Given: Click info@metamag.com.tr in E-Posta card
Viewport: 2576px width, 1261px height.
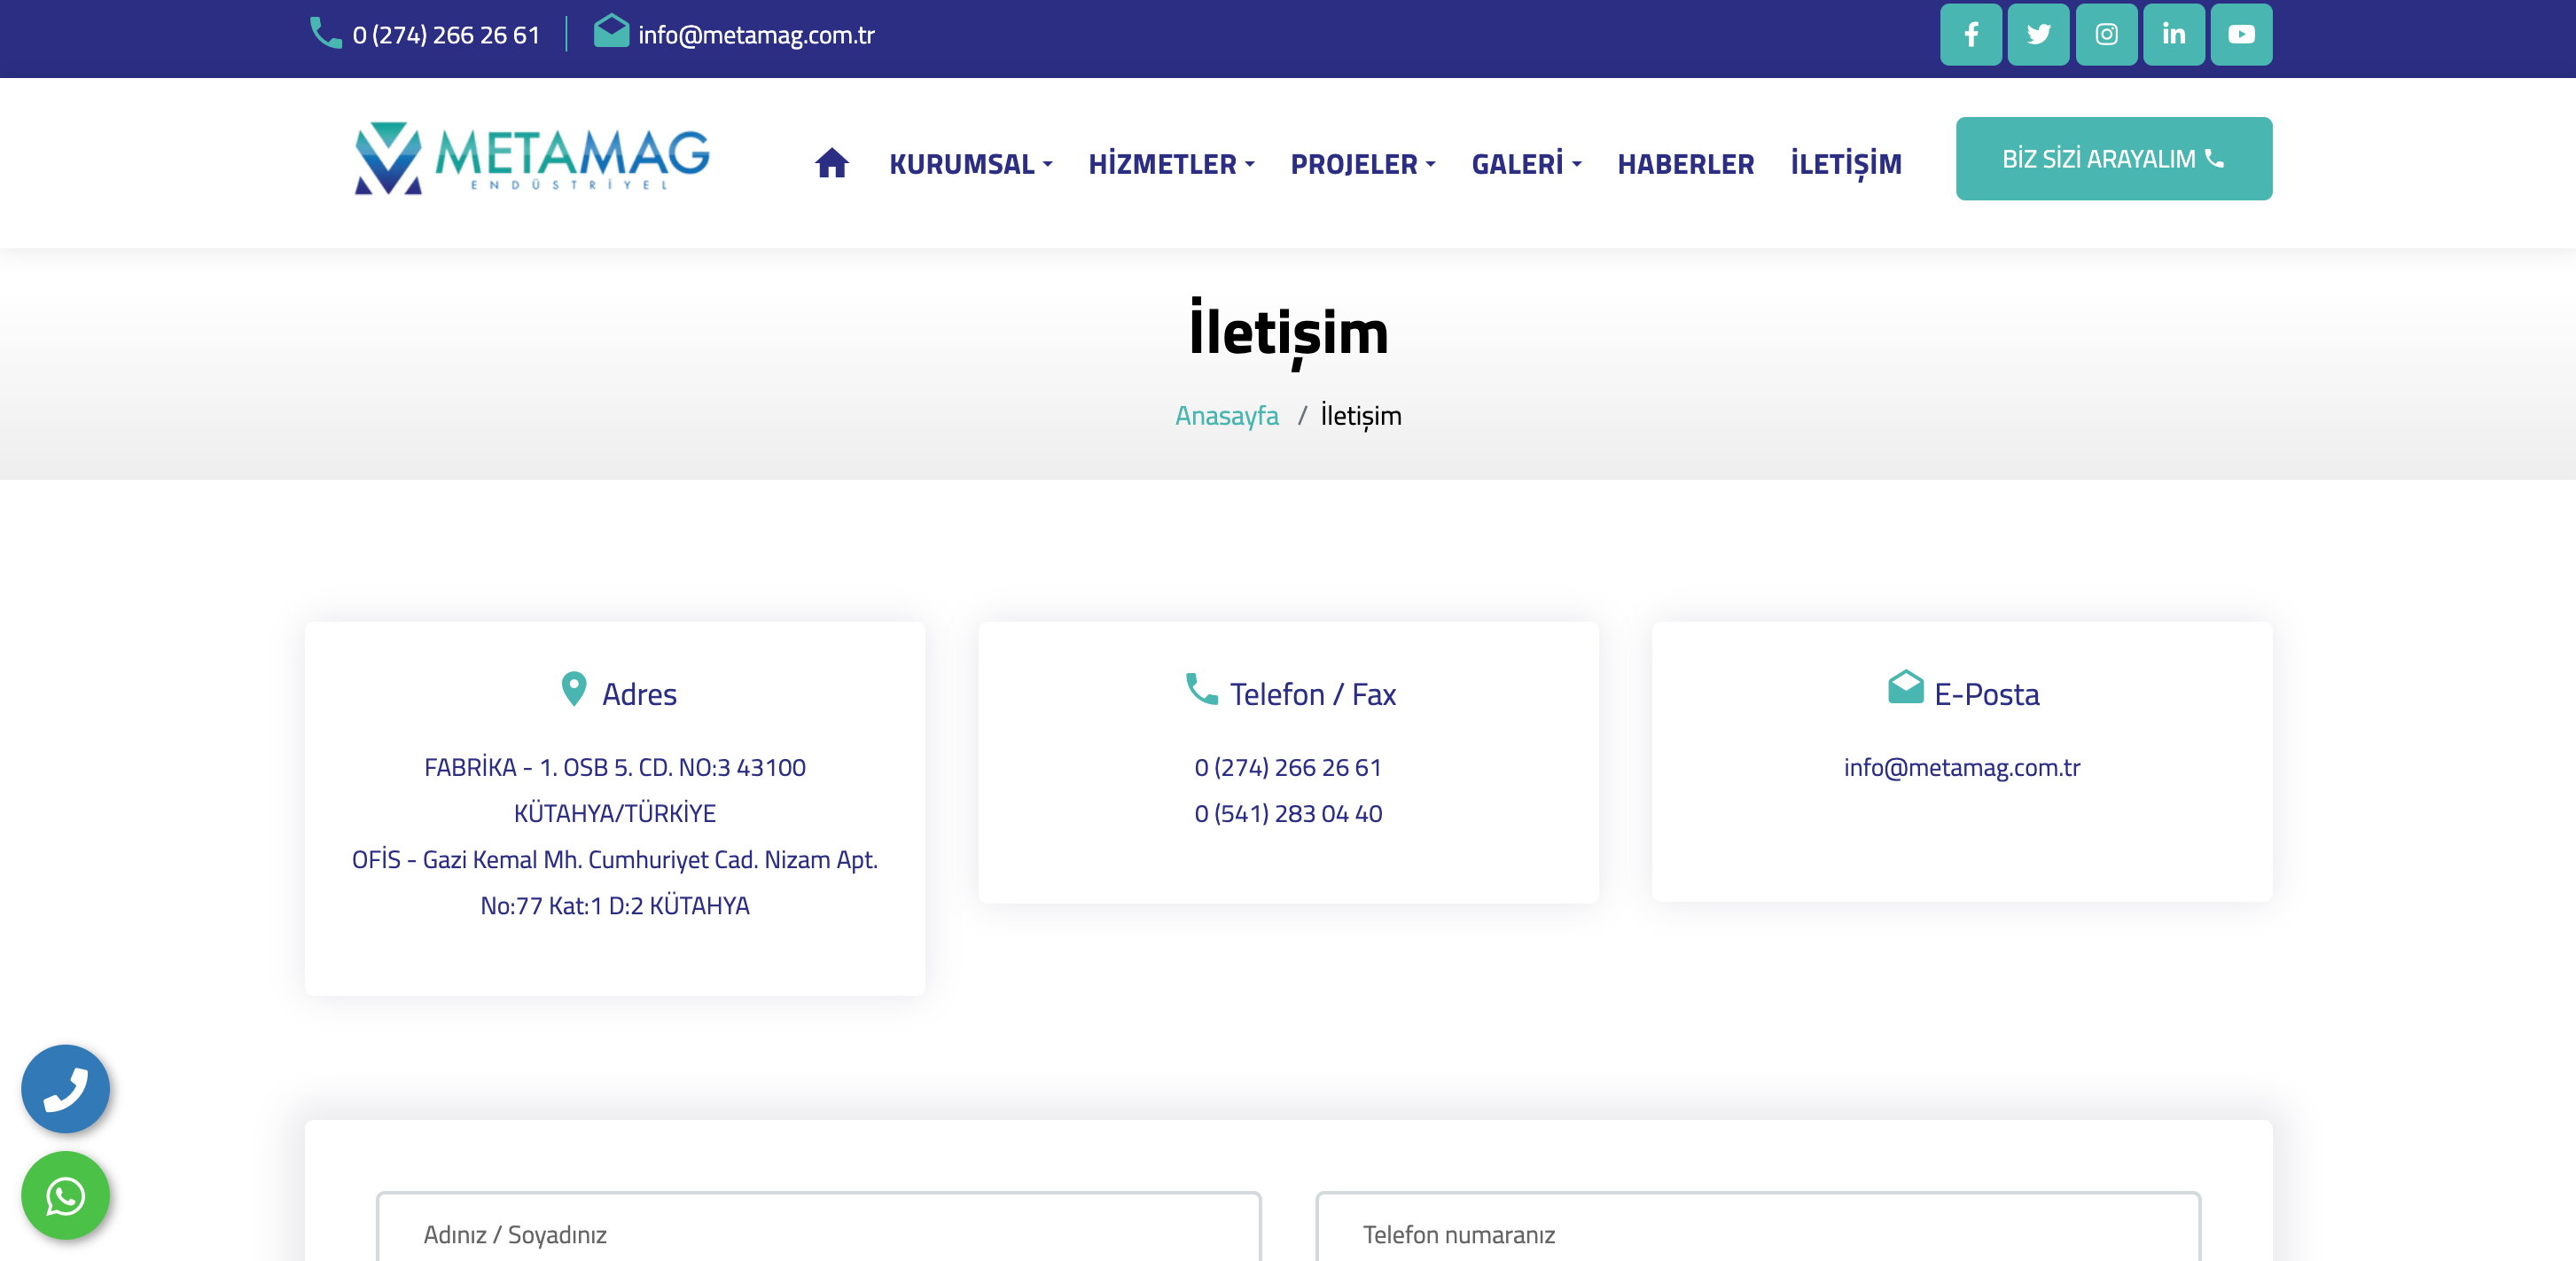Looking at the screenshot, I should point(1961,767).
